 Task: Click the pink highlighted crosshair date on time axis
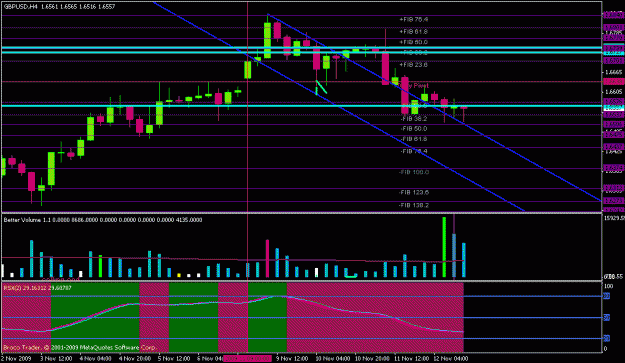pos(247,359)
